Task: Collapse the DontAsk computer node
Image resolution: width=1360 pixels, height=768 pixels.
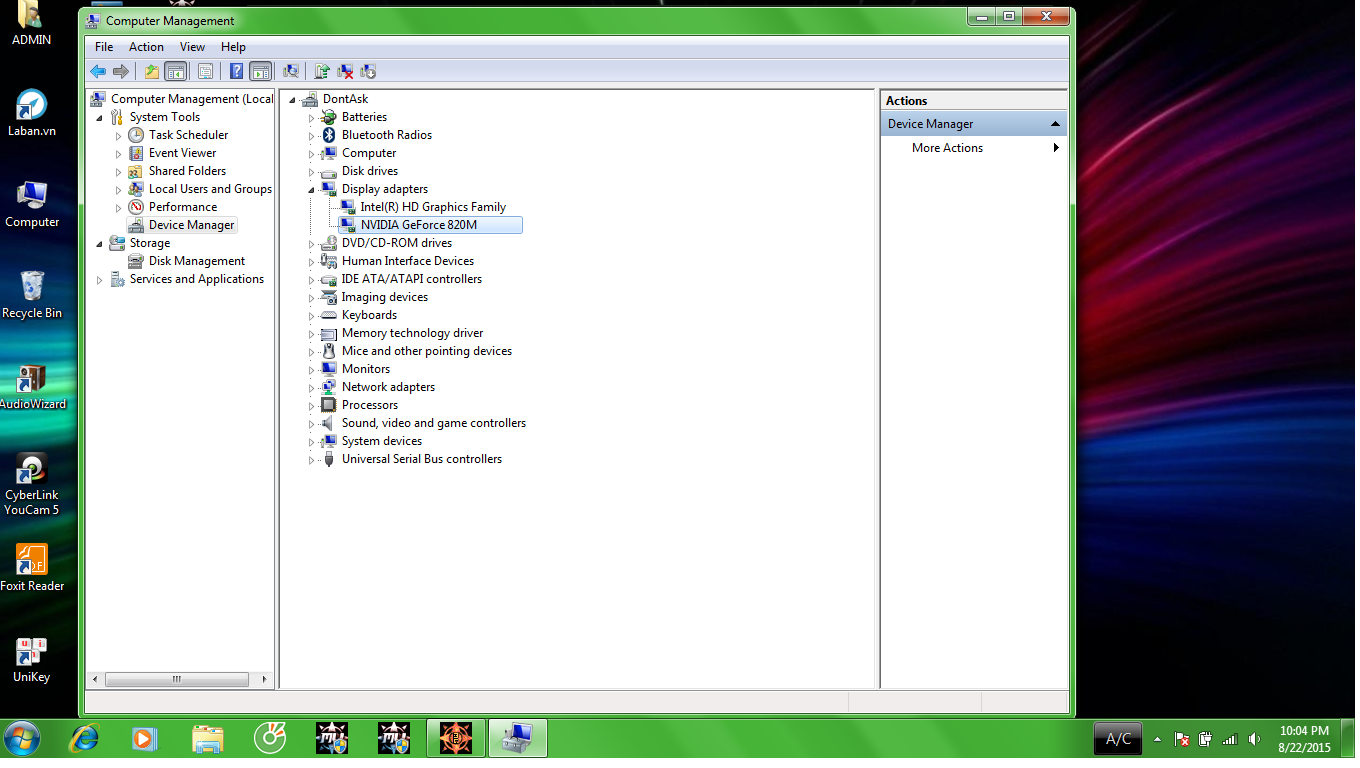Action: tap(293, 99)
